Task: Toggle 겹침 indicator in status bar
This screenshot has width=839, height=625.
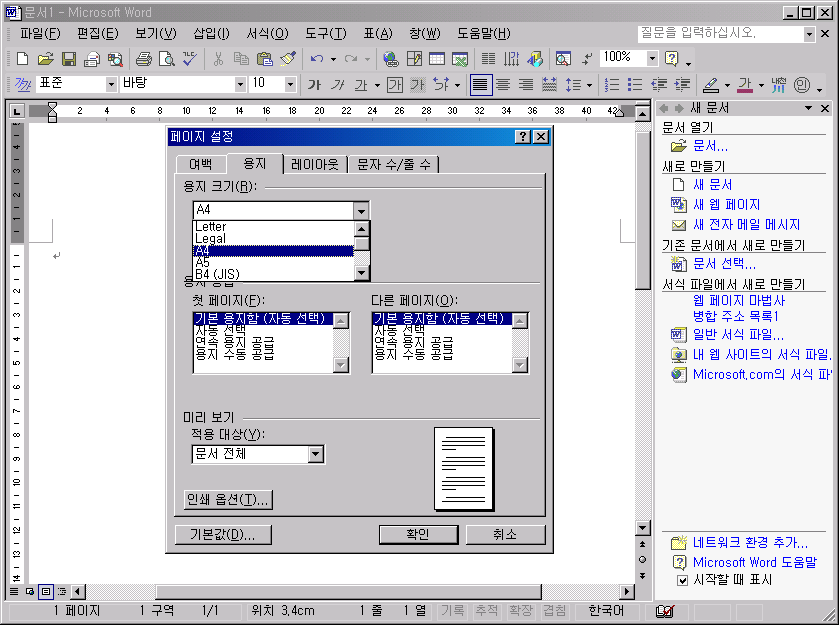Action: click(555, 611)
